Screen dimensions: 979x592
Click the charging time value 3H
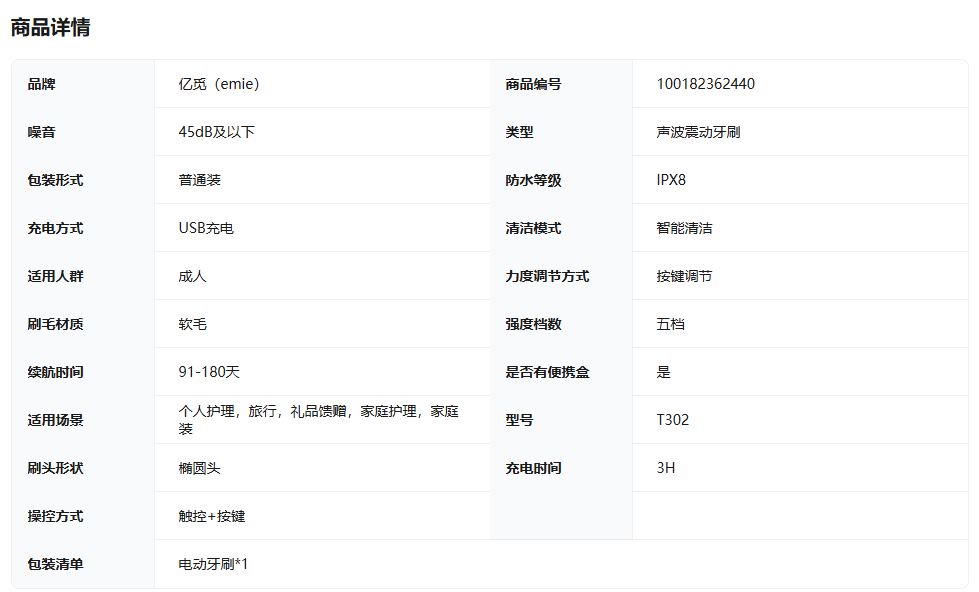pyautogui.click(x=665, y=468)
